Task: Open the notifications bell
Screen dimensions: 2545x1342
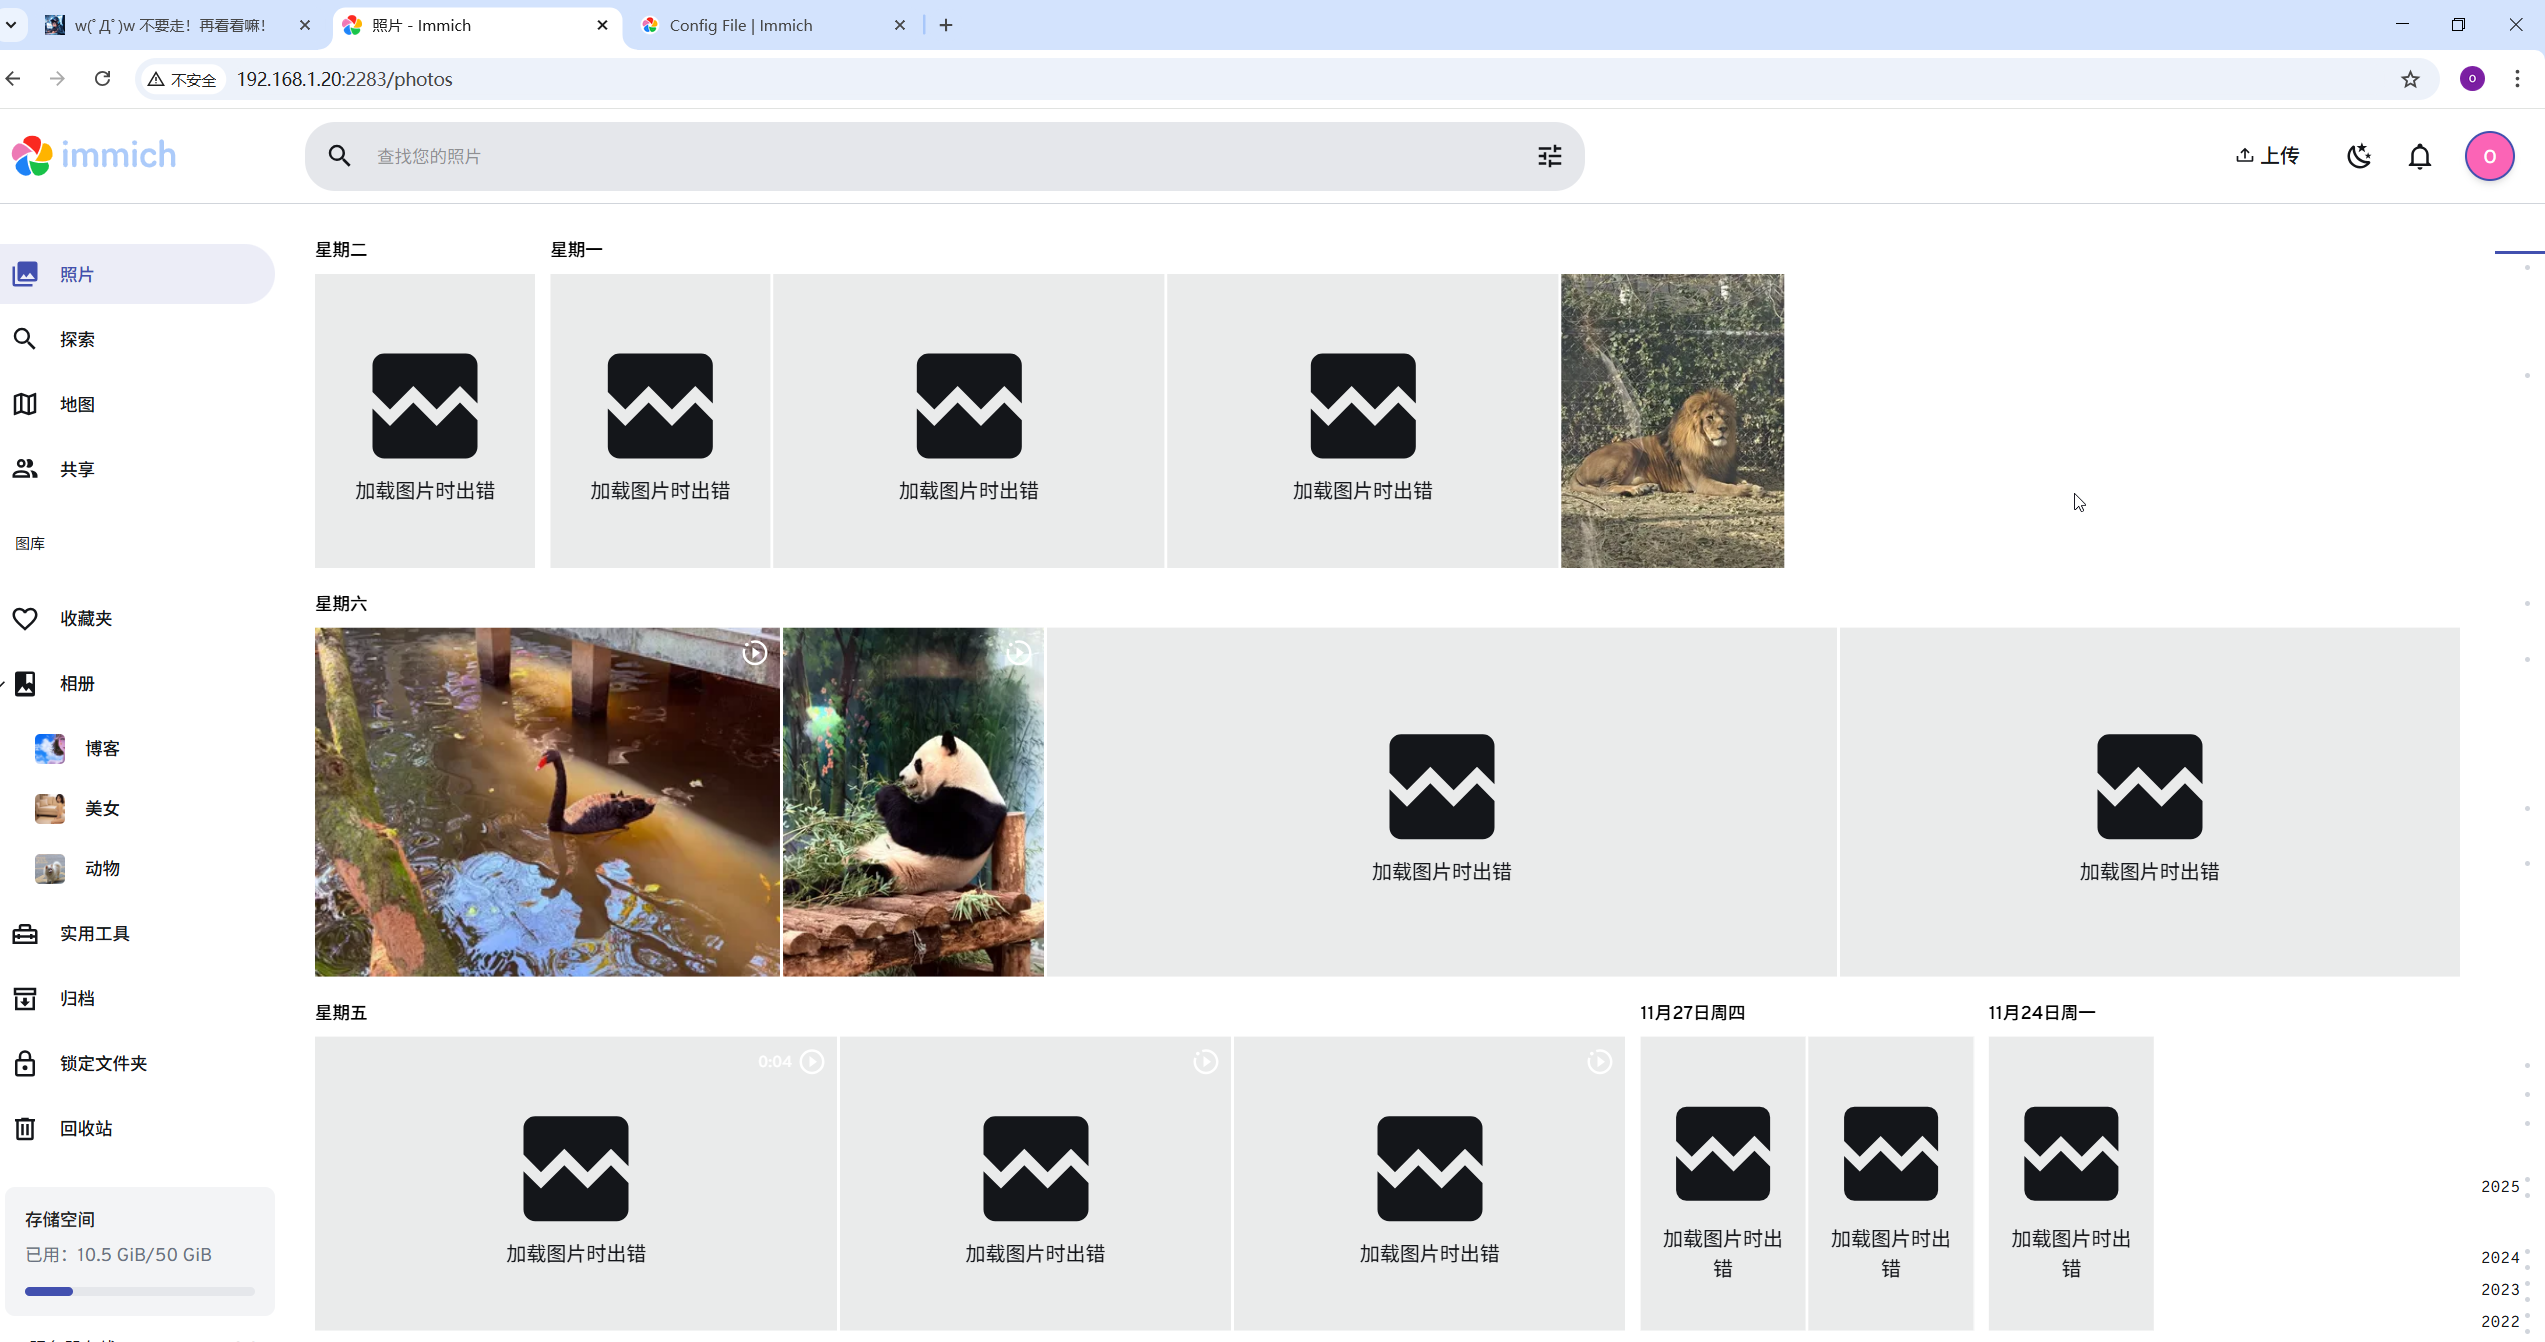Action: (2419, 156)
